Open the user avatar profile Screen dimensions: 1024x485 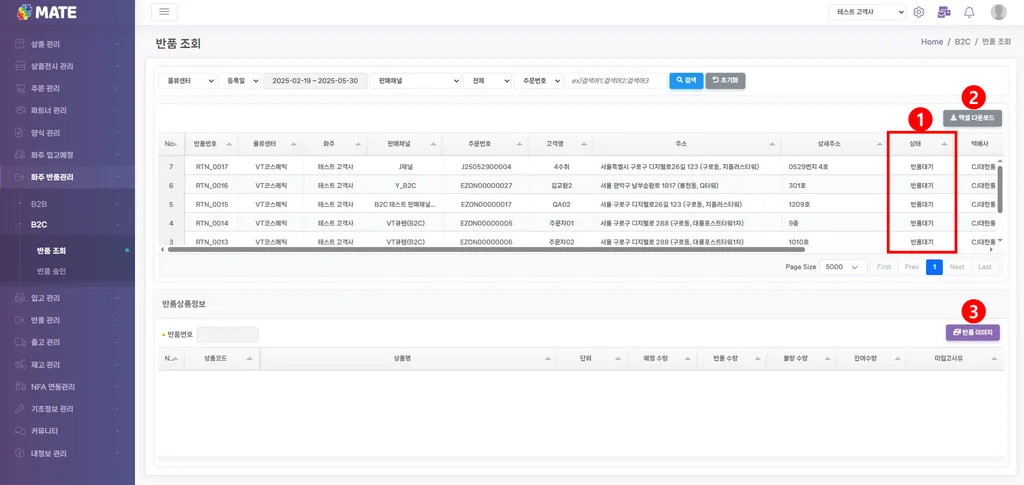pyautogui.click(x=999, y=12)
